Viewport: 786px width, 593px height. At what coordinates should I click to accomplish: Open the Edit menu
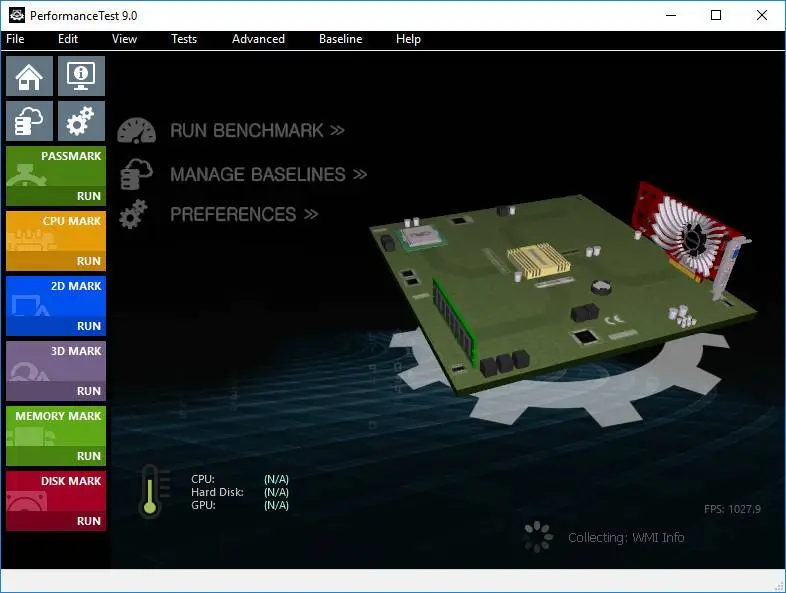[x=68, y=39]
